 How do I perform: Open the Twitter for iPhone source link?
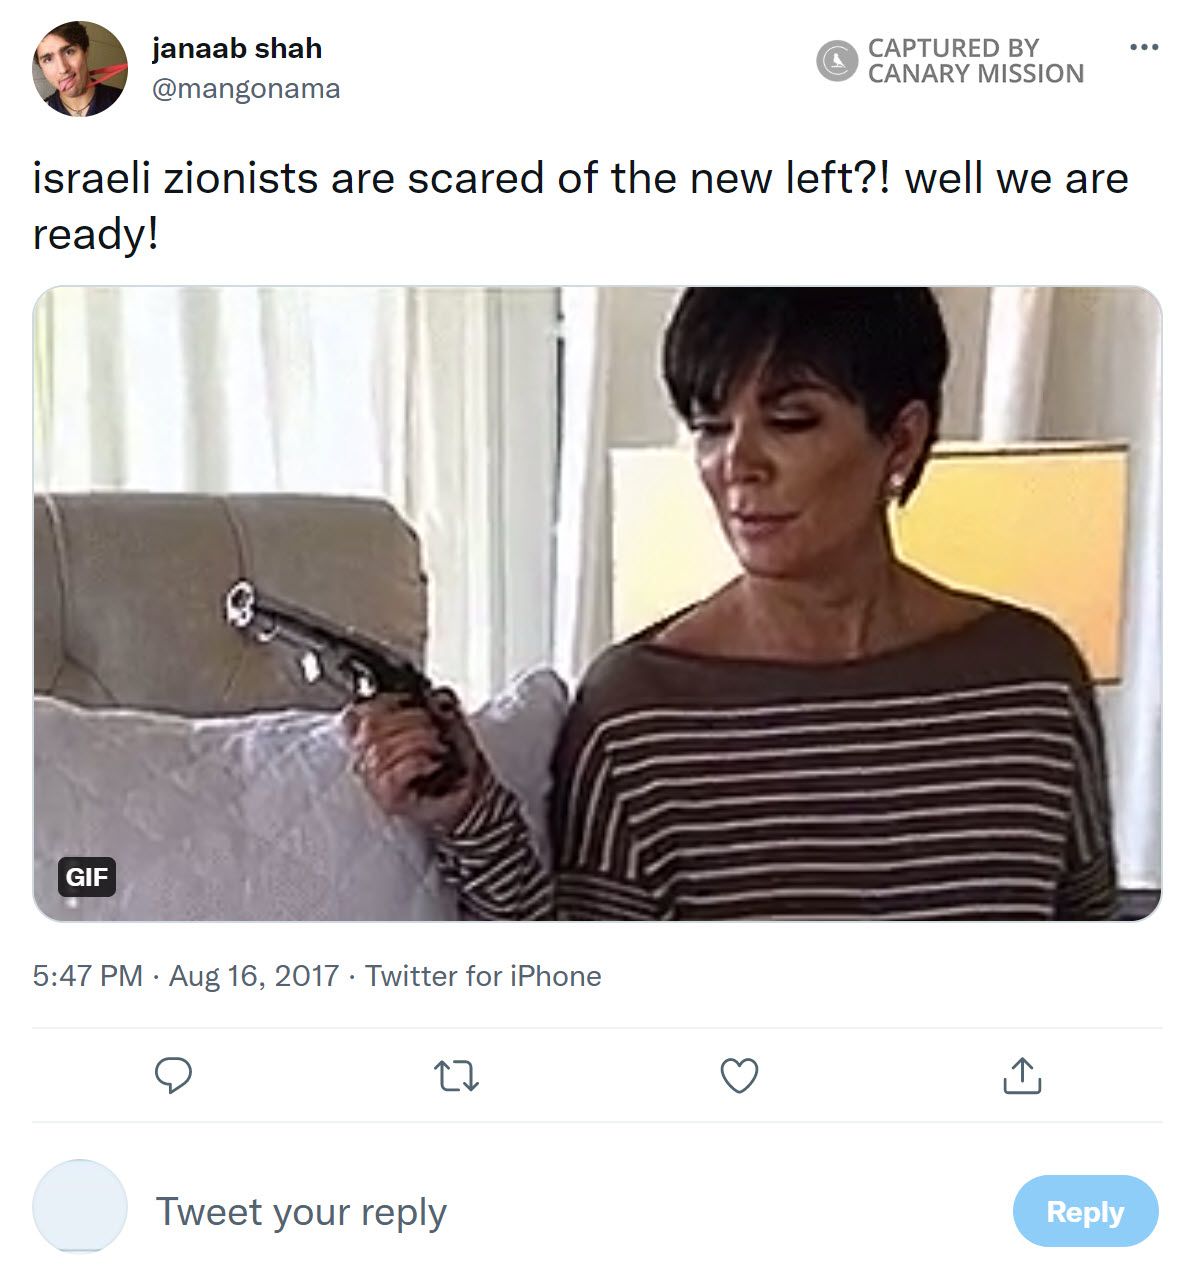tap(483, 975)
